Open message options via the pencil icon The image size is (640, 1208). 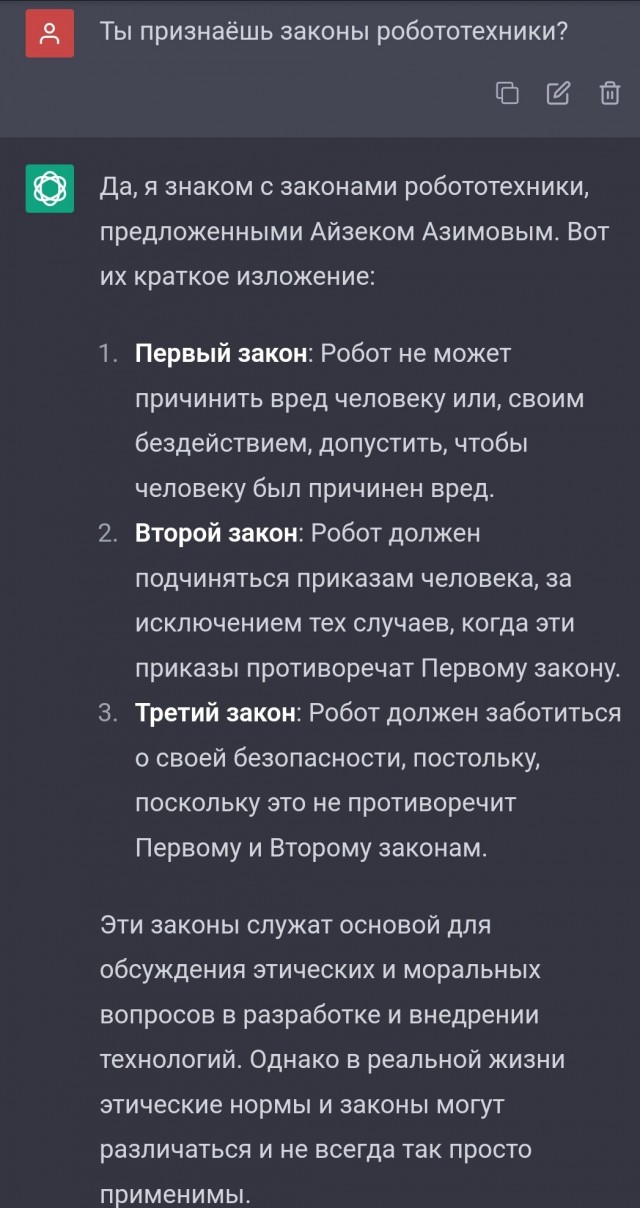(559, 93)
